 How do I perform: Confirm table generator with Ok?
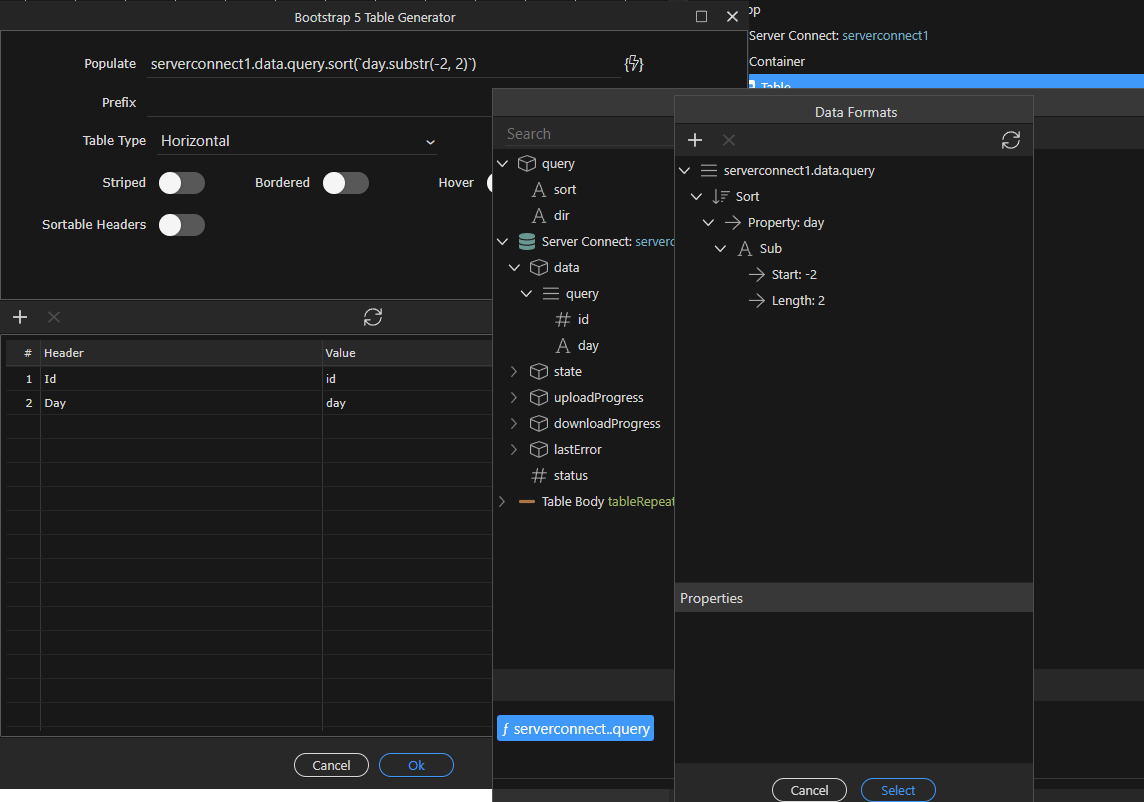(416, 766)
